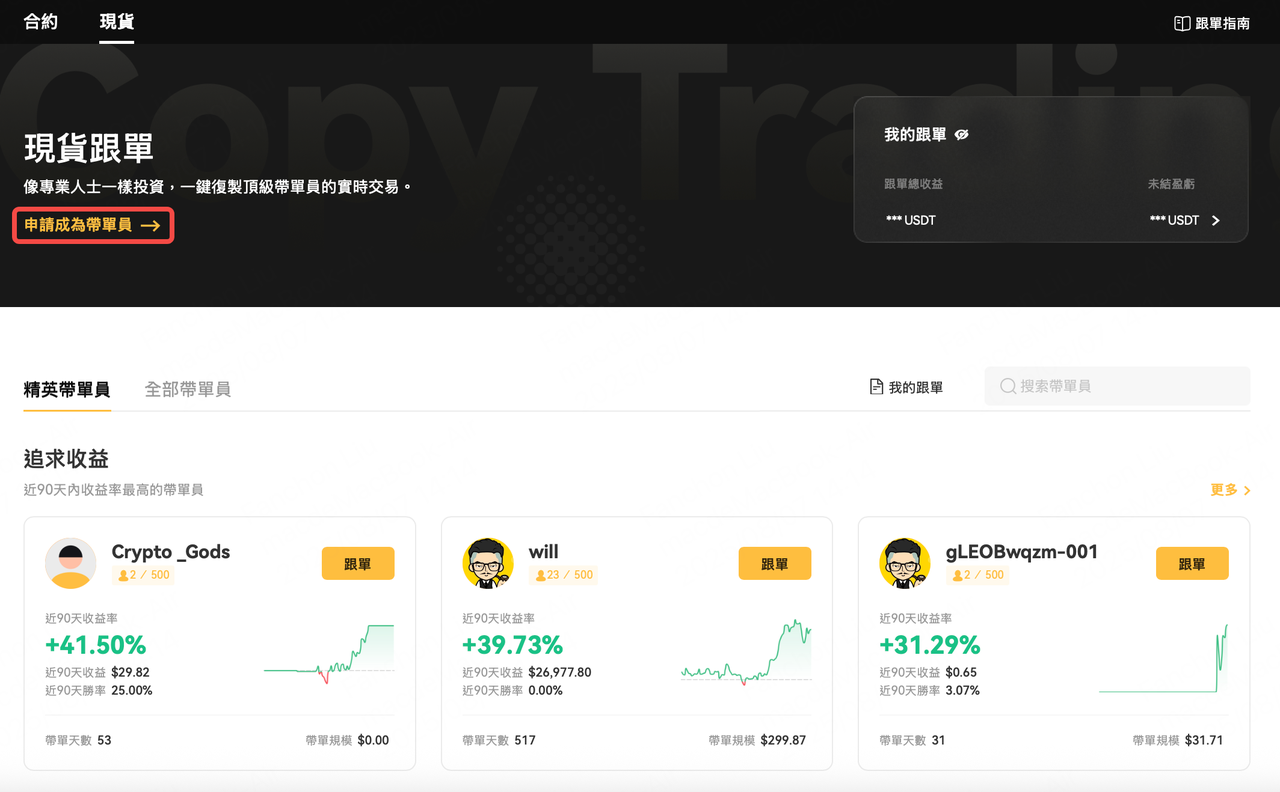Click 跟單 button for Crypto _Gods
This screenshot has width=1280, height=792.
pos(358,564)
